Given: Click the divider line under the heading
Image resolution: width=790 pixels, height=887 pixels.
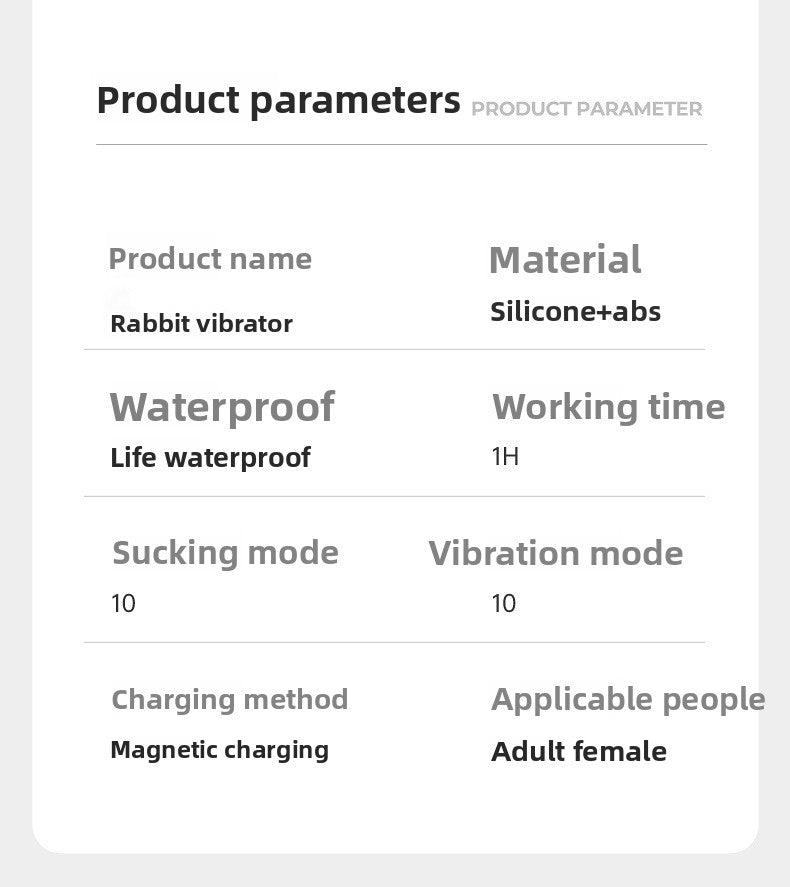Looking at the screenshot, I should tap(402, 144).
